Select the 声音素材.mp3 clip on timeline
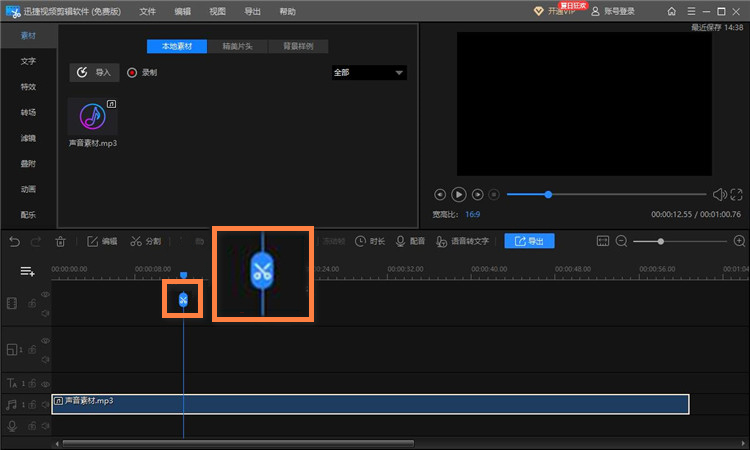750x450 pixels. click(371, 404)
